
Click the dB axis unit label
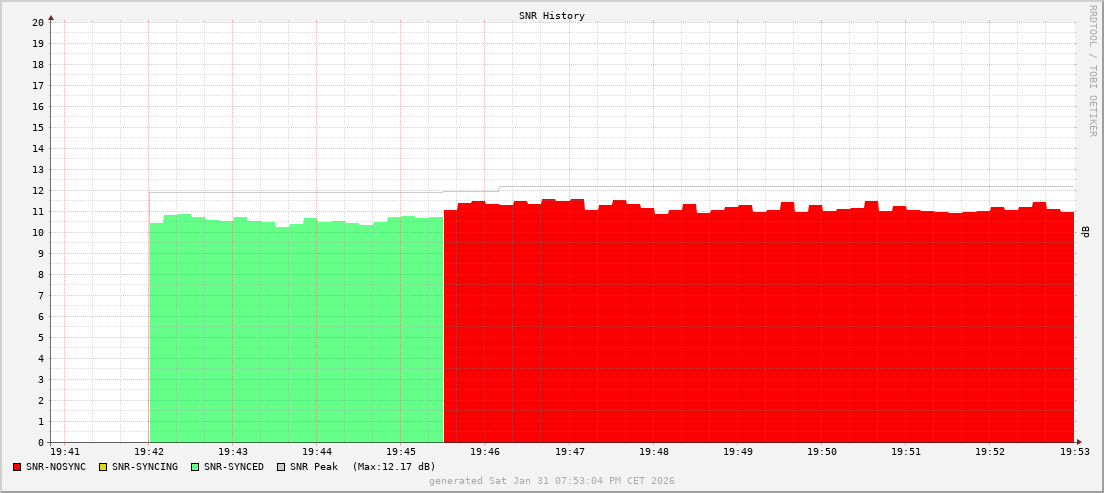coord(1086,232)
